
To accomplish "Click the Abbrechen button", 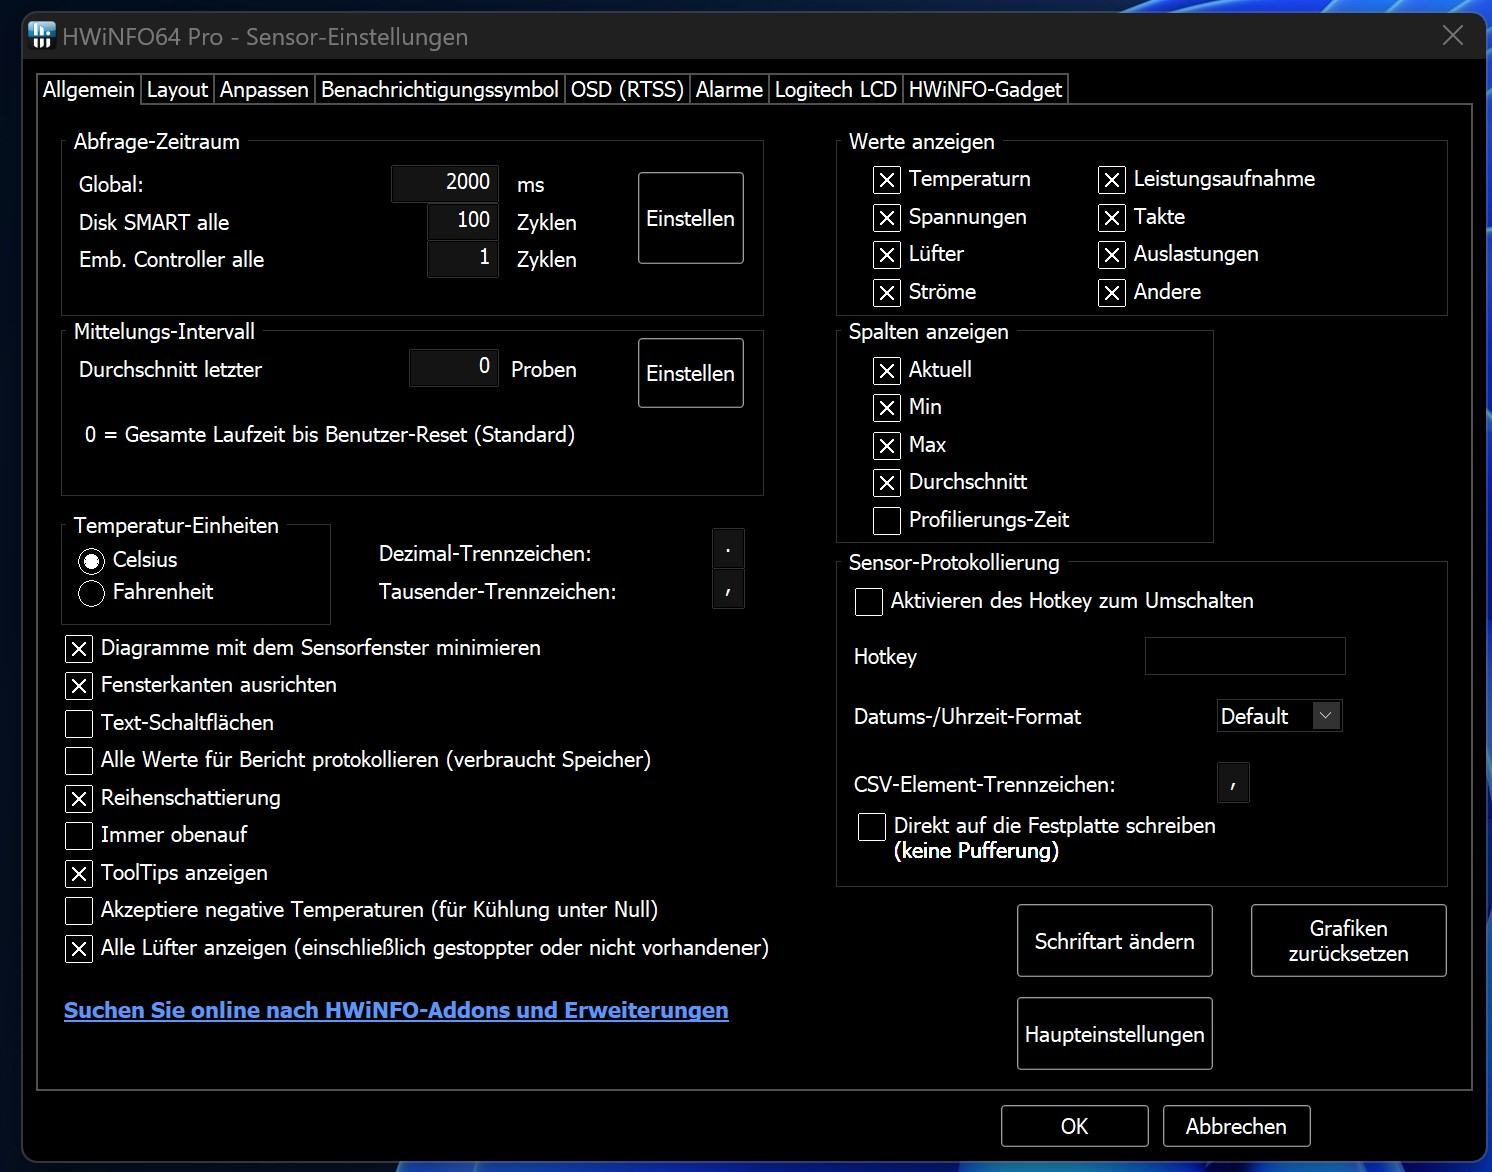I will pyautogui.click(x=1236, y=1126).
